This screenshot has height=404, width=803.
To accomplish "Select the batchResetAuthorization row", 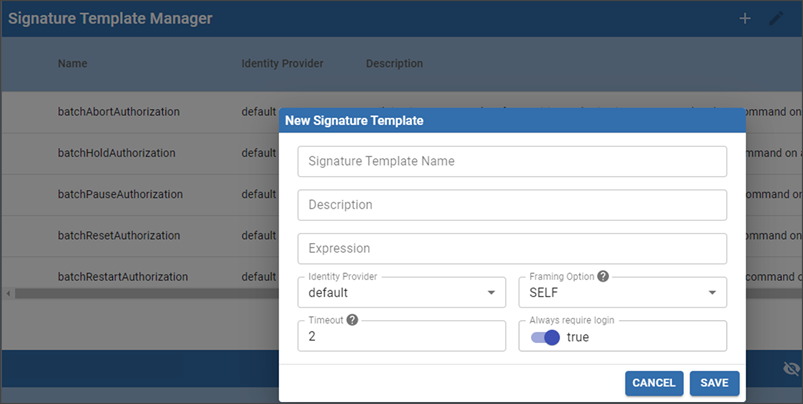I will pos(119,235).
